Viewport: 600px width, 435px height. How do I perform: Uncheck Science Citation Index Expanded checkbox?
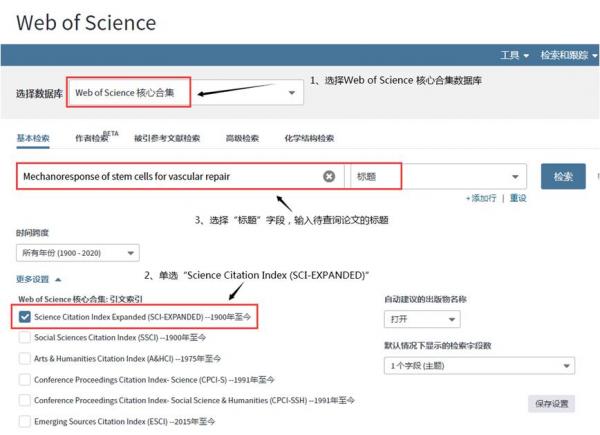point(25,317)
